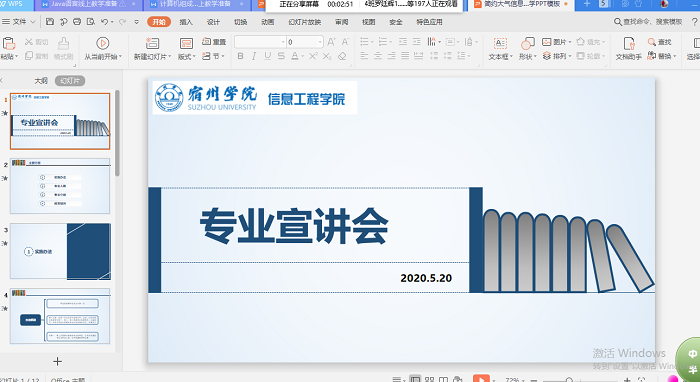Expand the numbered list dropdown
This screenshot has height=382, width=700.
pos(391,42)
